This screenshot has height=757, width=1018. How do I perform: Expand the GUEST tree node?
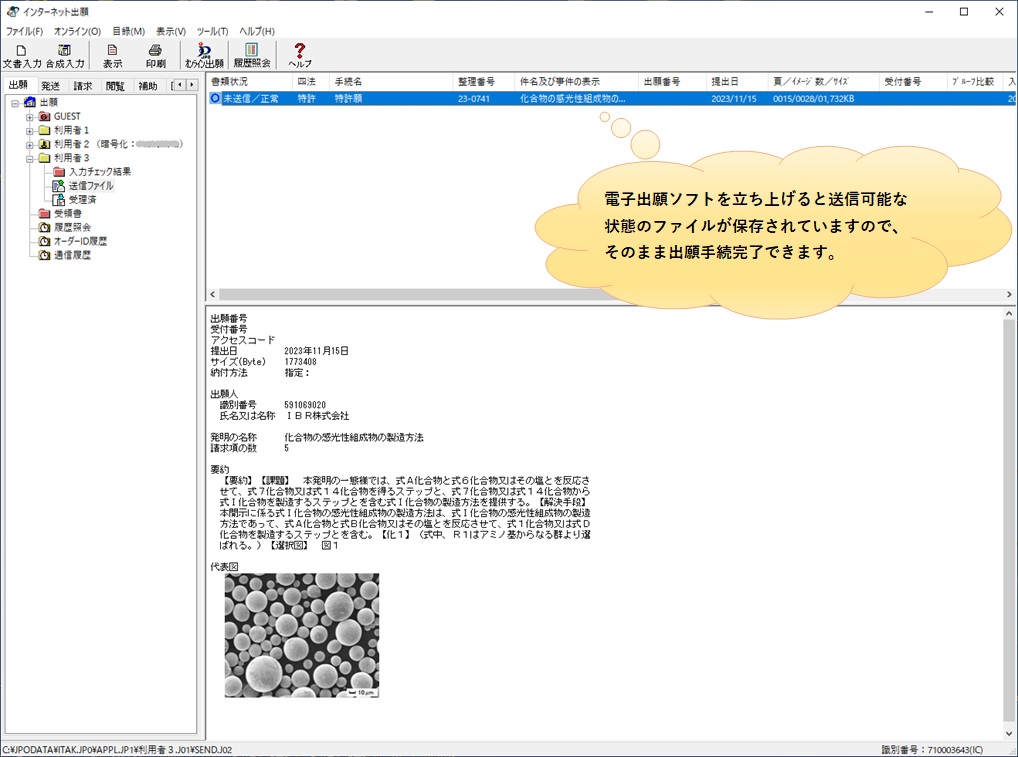30,117
